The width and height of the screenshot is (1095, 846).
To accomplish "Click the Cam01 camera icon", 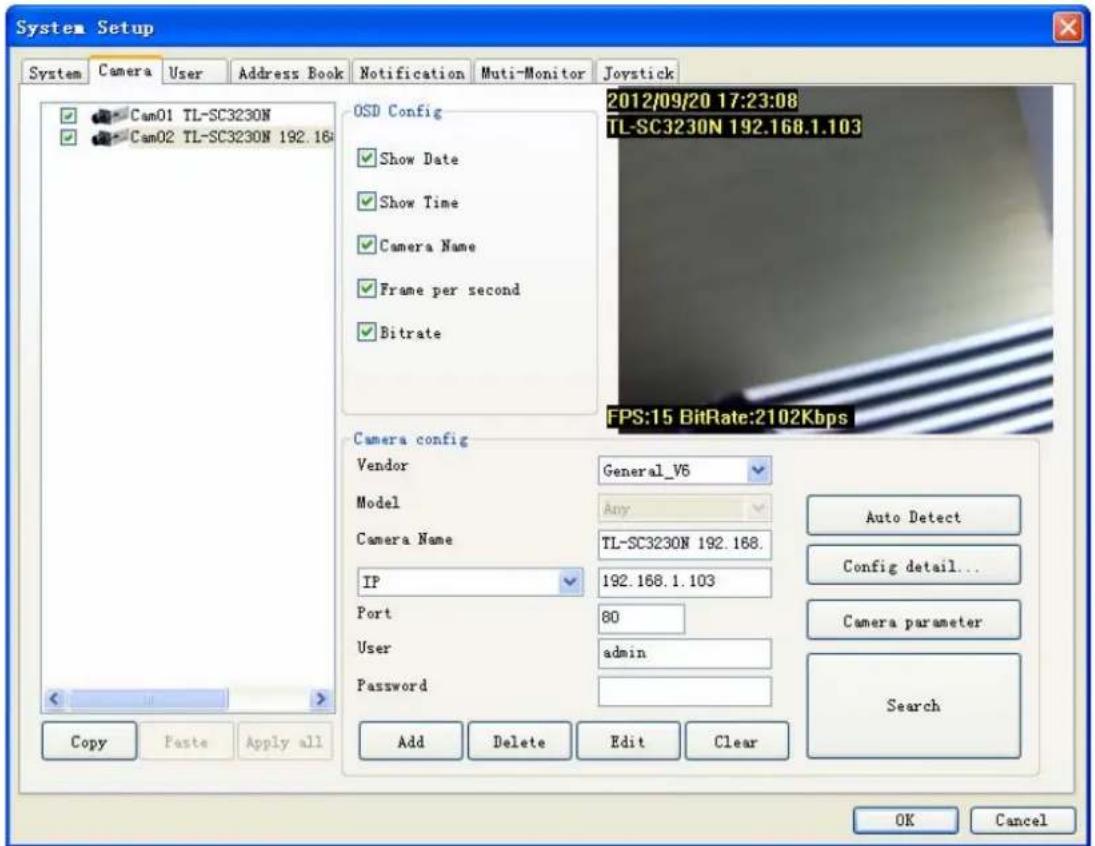I will [x=110, y=115].
